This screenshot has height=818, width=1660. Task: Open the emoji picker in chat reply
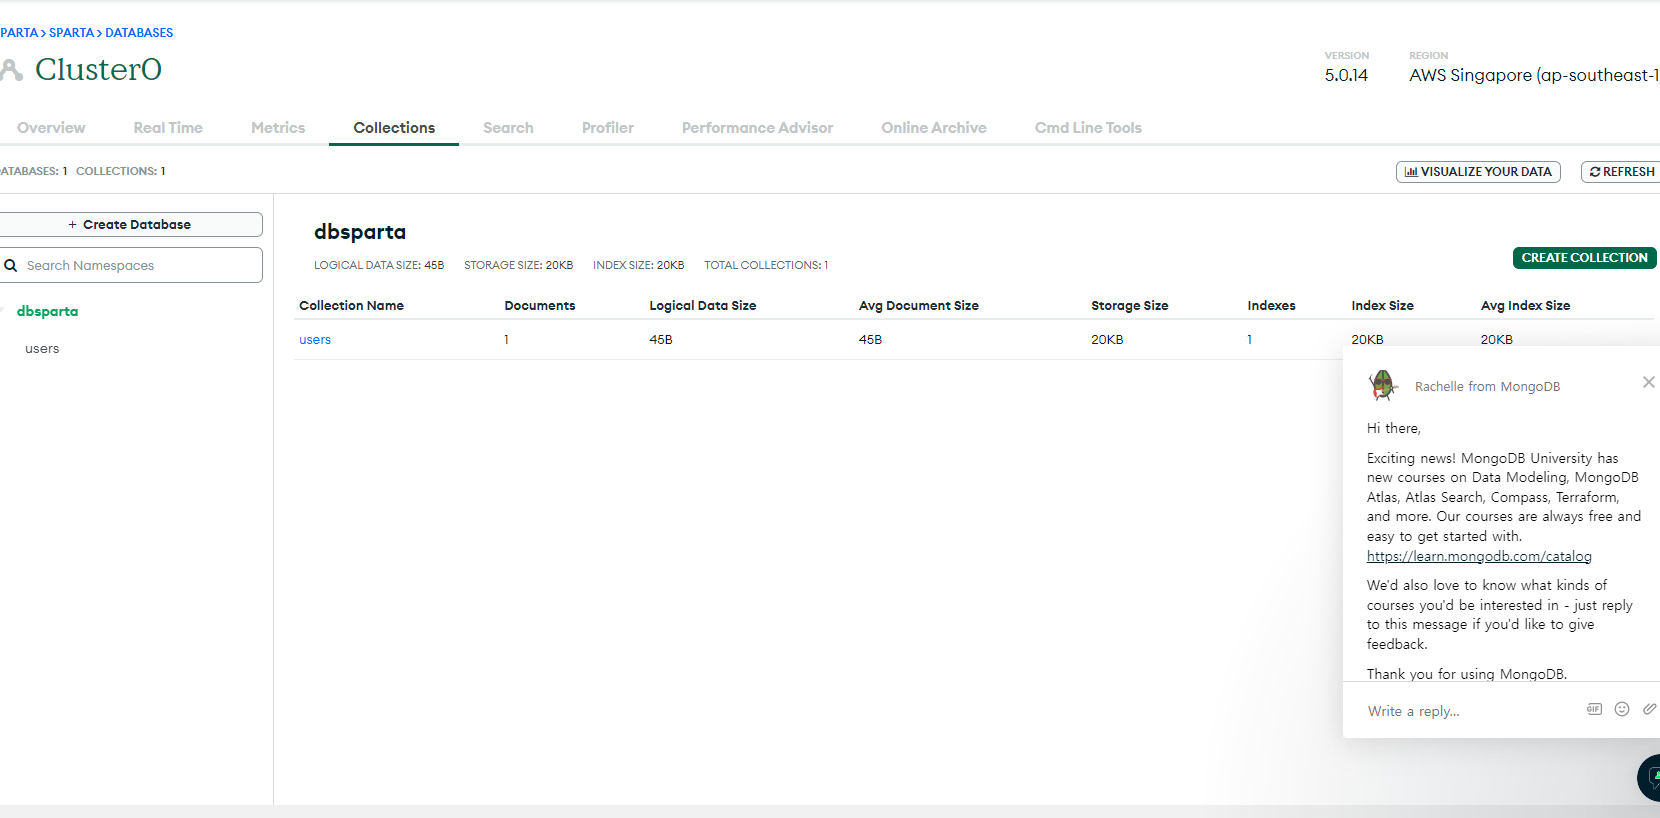[1622, 709]
